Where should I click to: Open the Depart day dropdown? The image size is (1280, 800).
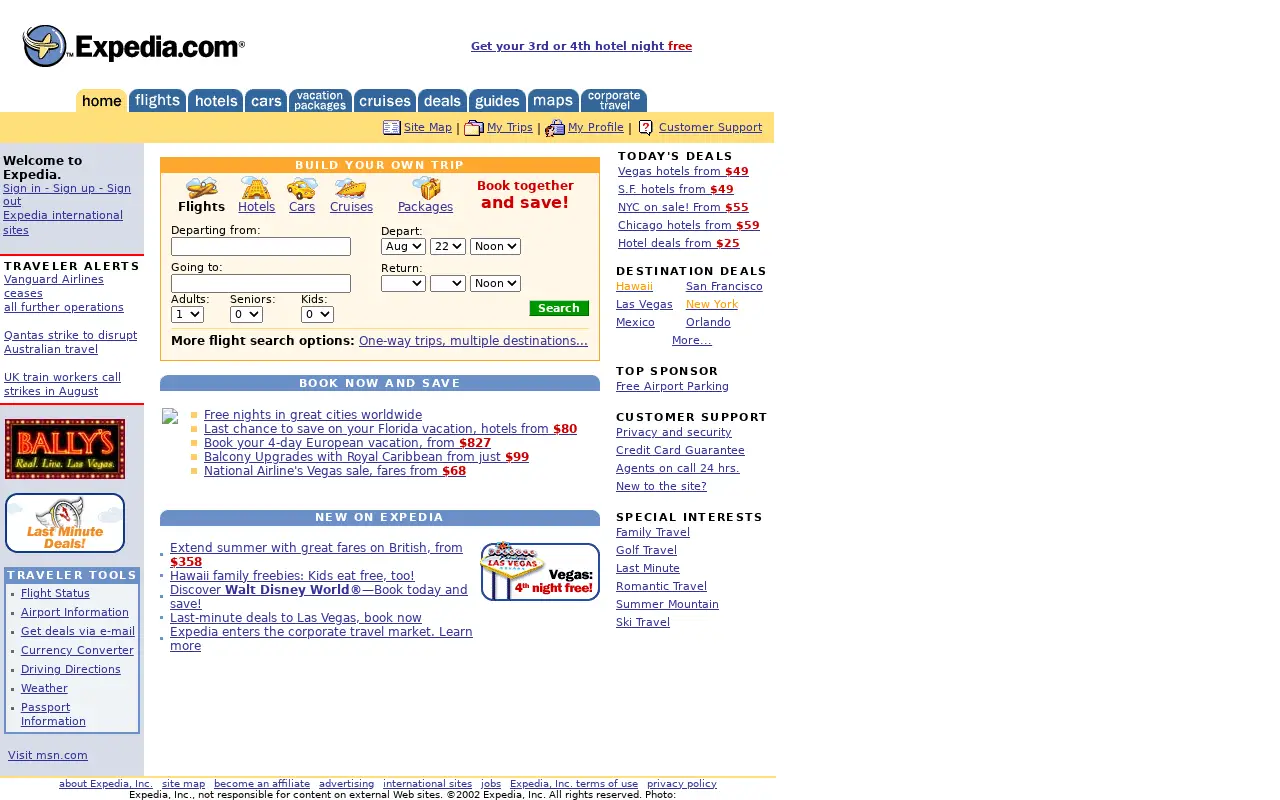click(448, 246)
